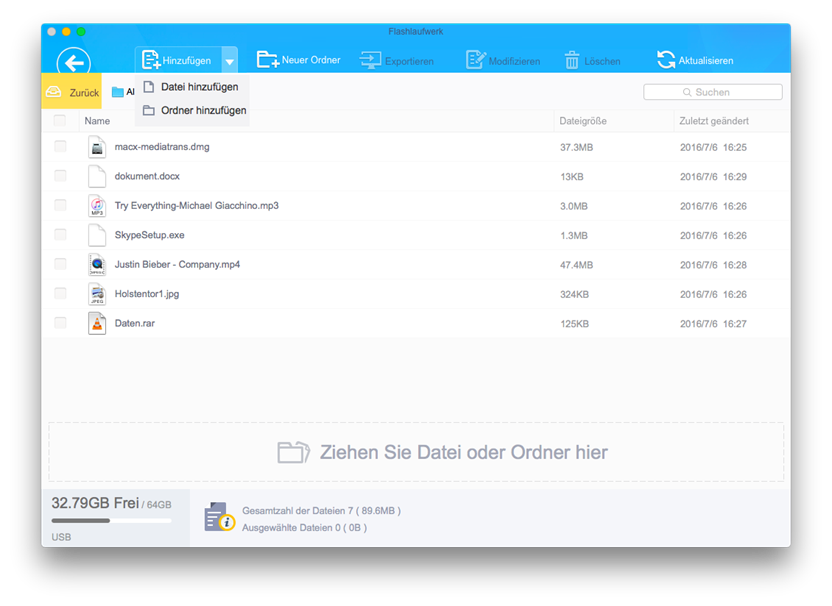The width and height of the screenshot is (832, 606).
Task: Check the box for Daten.rar
Action: pos(60,323)
